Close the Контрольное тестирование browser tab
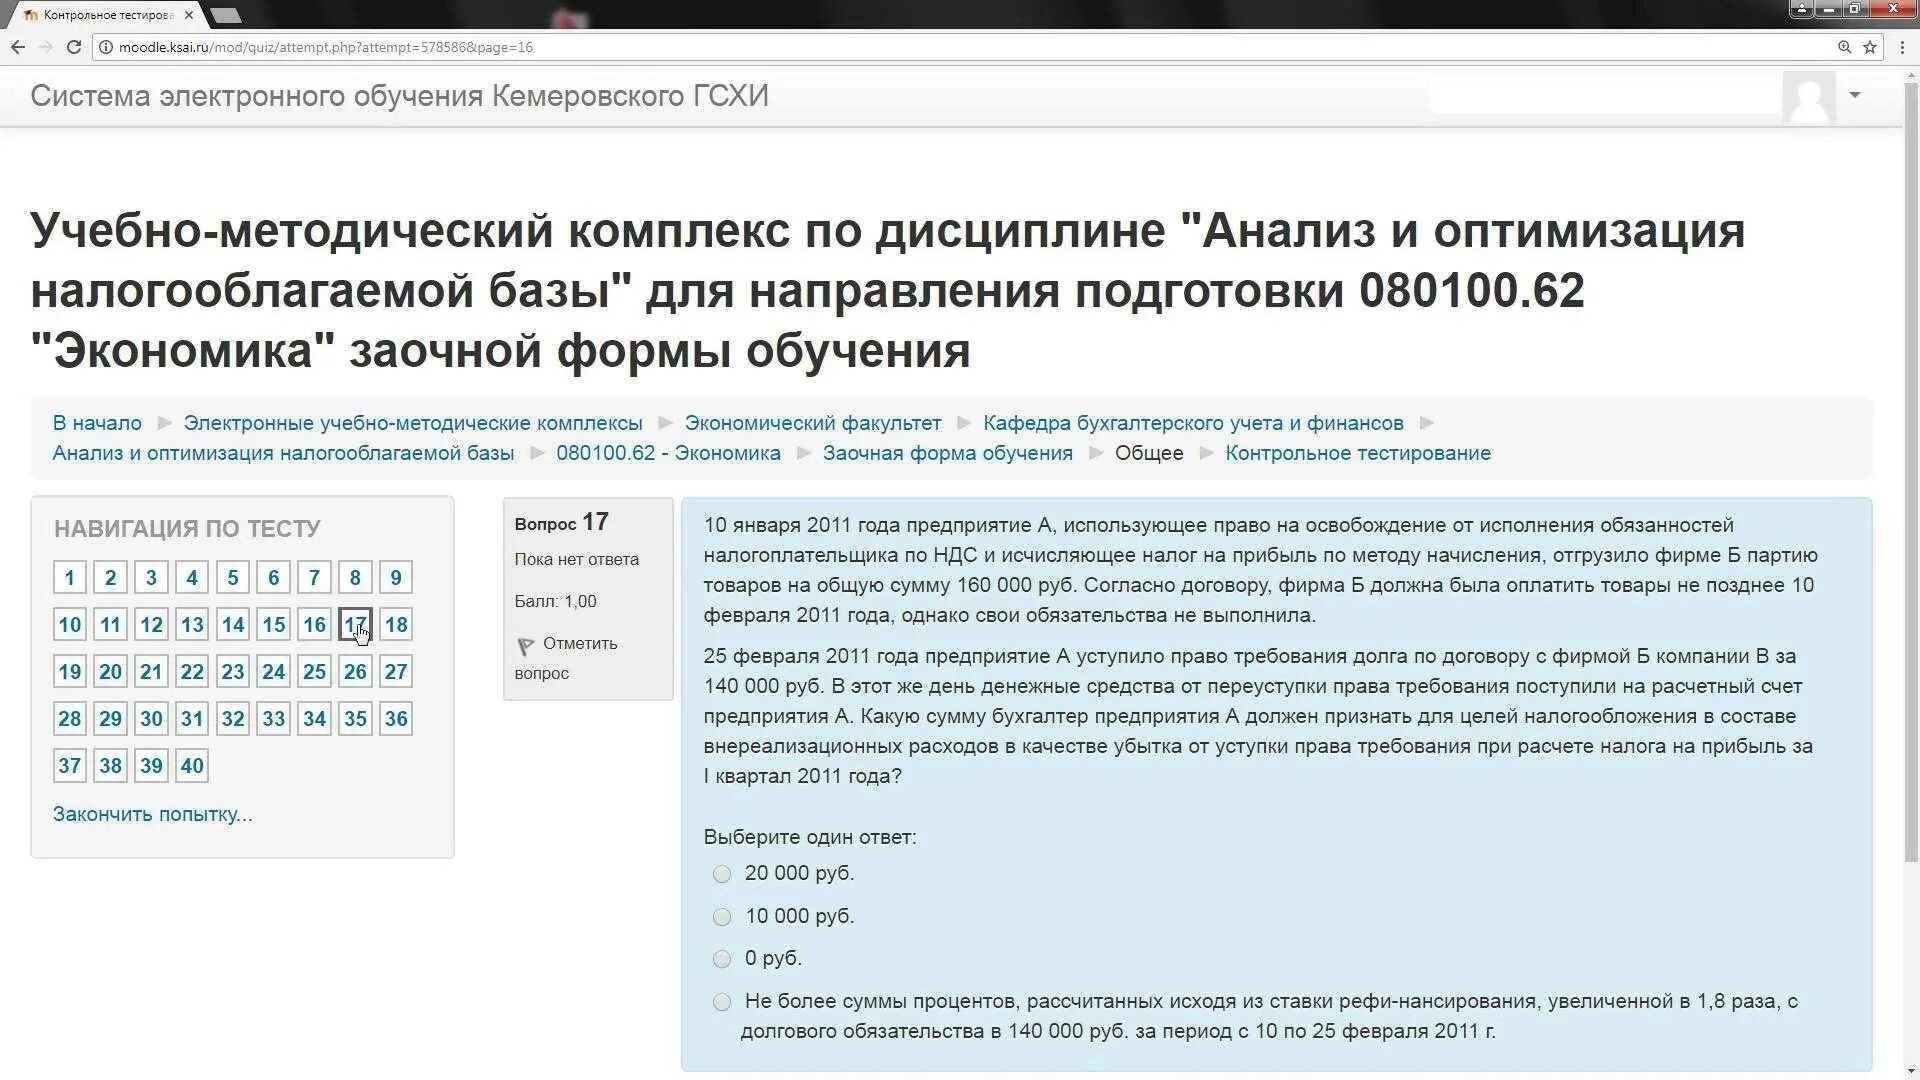1920x1080 pixels. pyautogui.click(x=189, y=15)
